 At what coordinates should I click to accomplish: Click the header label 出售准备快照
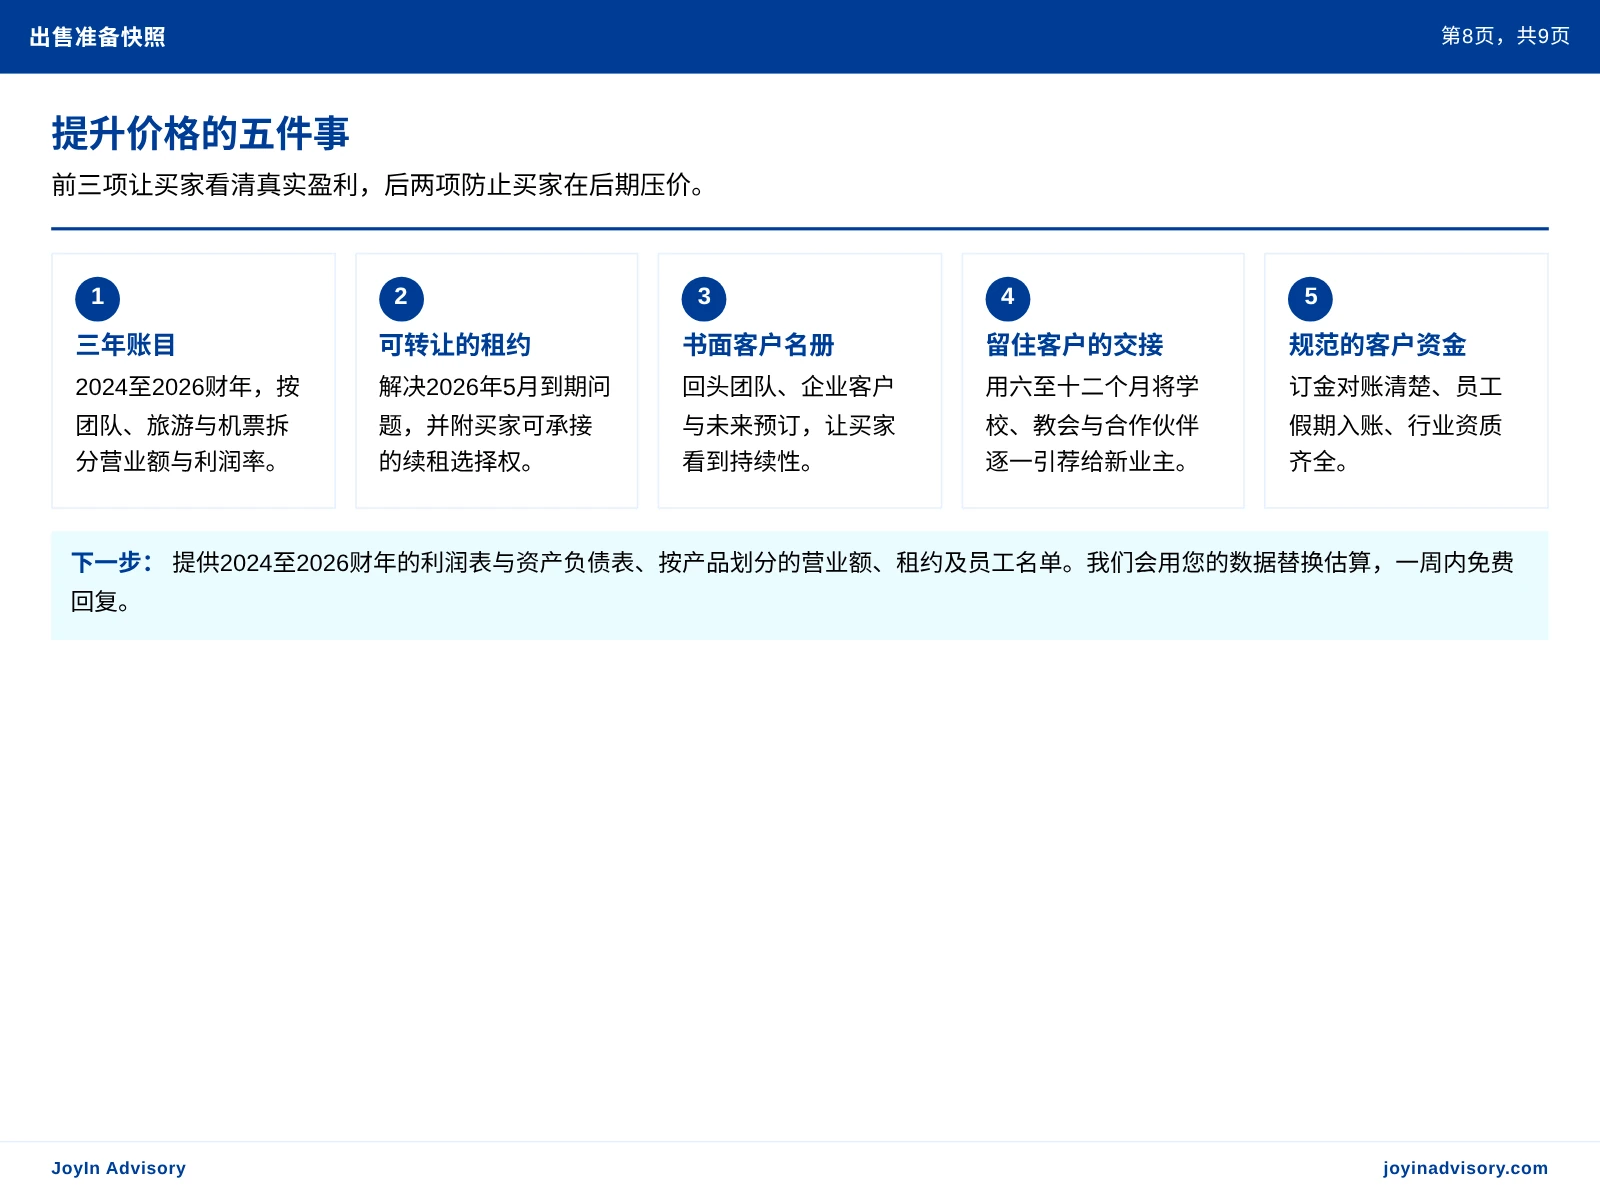point(97,37)
